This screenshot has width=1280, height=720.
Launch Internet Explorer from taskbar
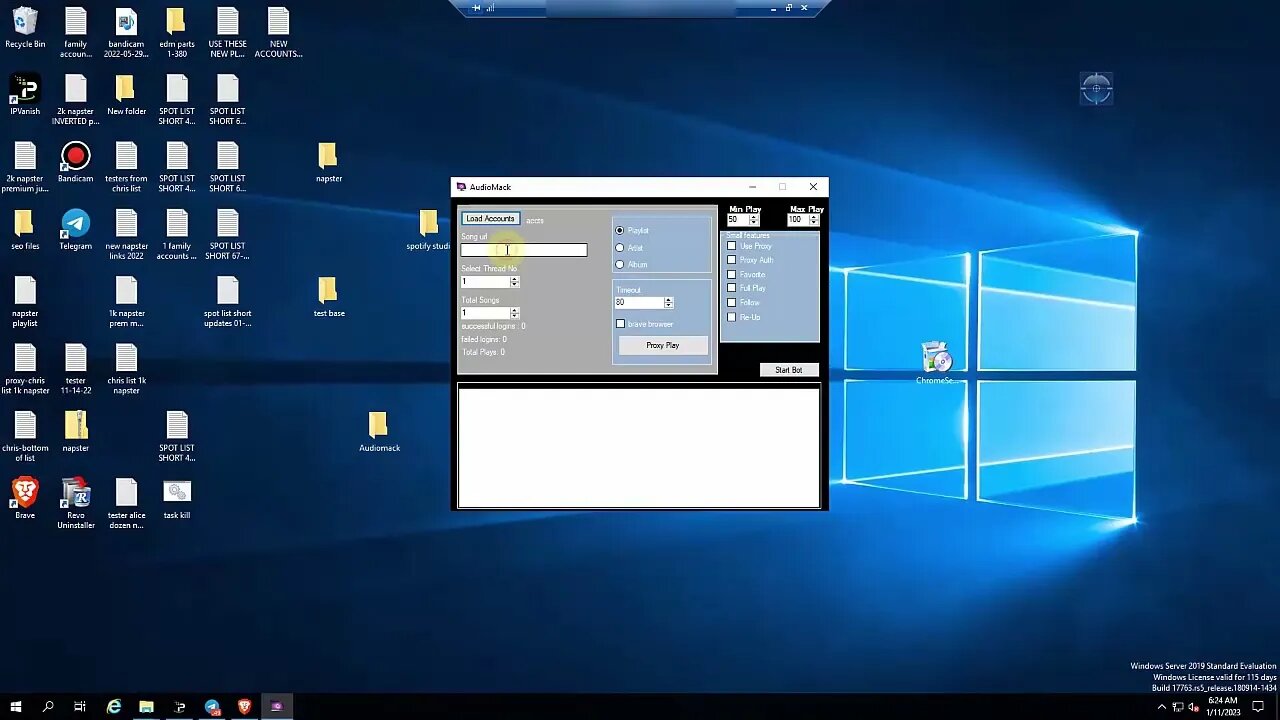(114, 707)
